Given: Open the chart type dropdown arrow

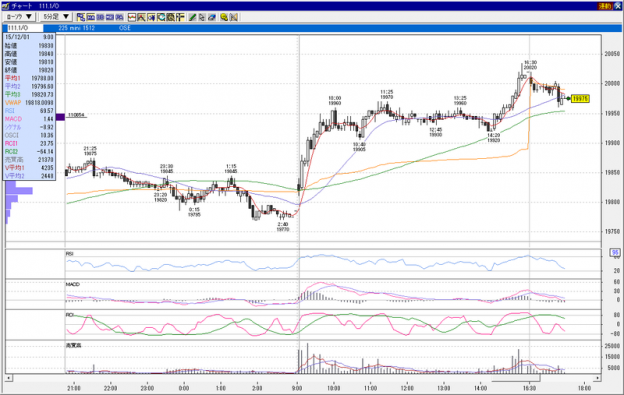Looking at the screenshot, I should tap(29, 17).
